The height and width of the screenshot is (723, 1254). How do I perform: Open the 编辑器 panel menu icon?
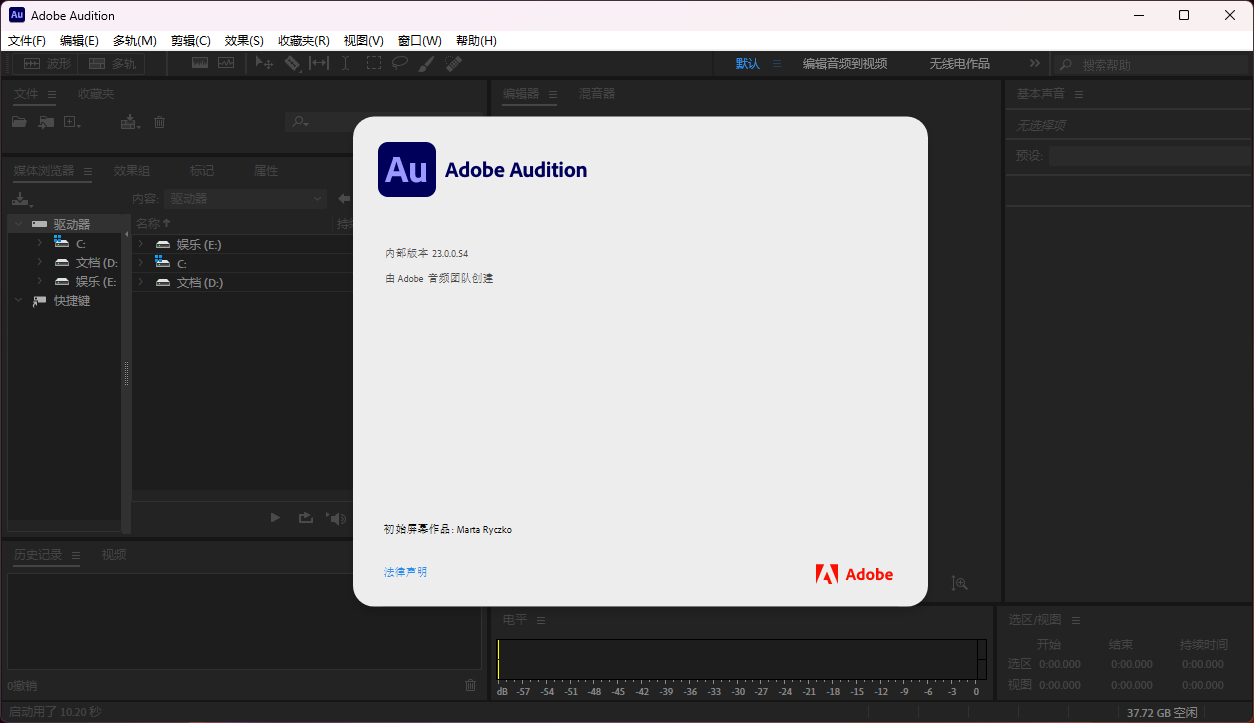553,94
